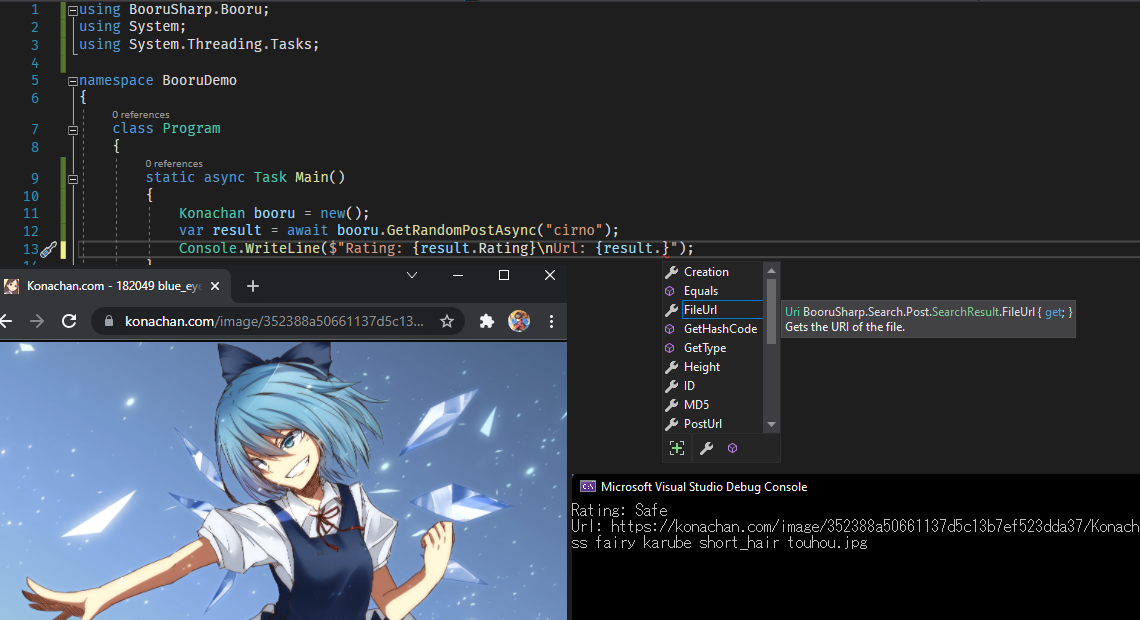This screenshot has height=620, width=1140.
Task: Collapse the Program class block
Action: point(73,130)
